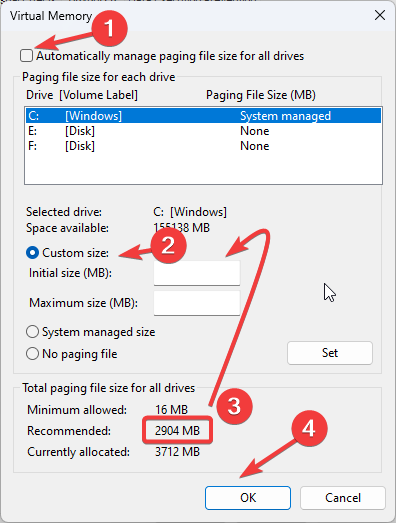
Task: Click the Virtual Memory title bar text
Action: (51, 16)
